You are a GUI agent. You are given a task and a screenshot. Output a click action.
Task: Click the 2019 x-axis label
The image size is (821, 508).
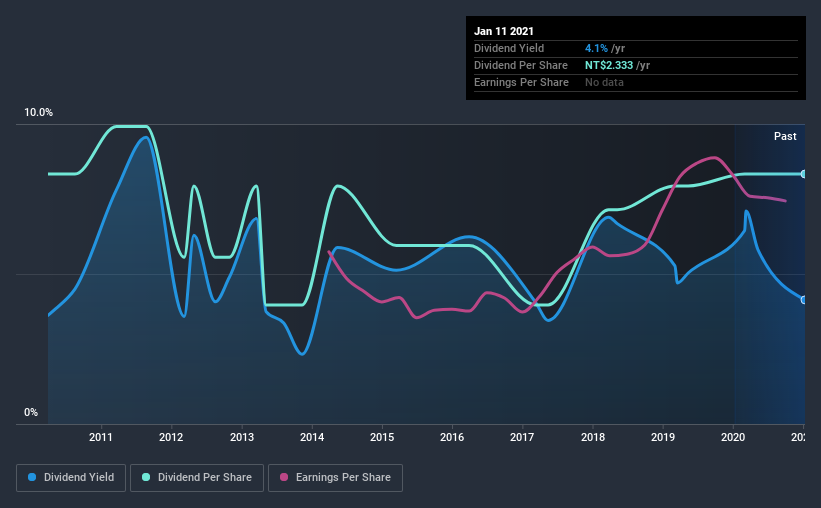pos(663,437)
